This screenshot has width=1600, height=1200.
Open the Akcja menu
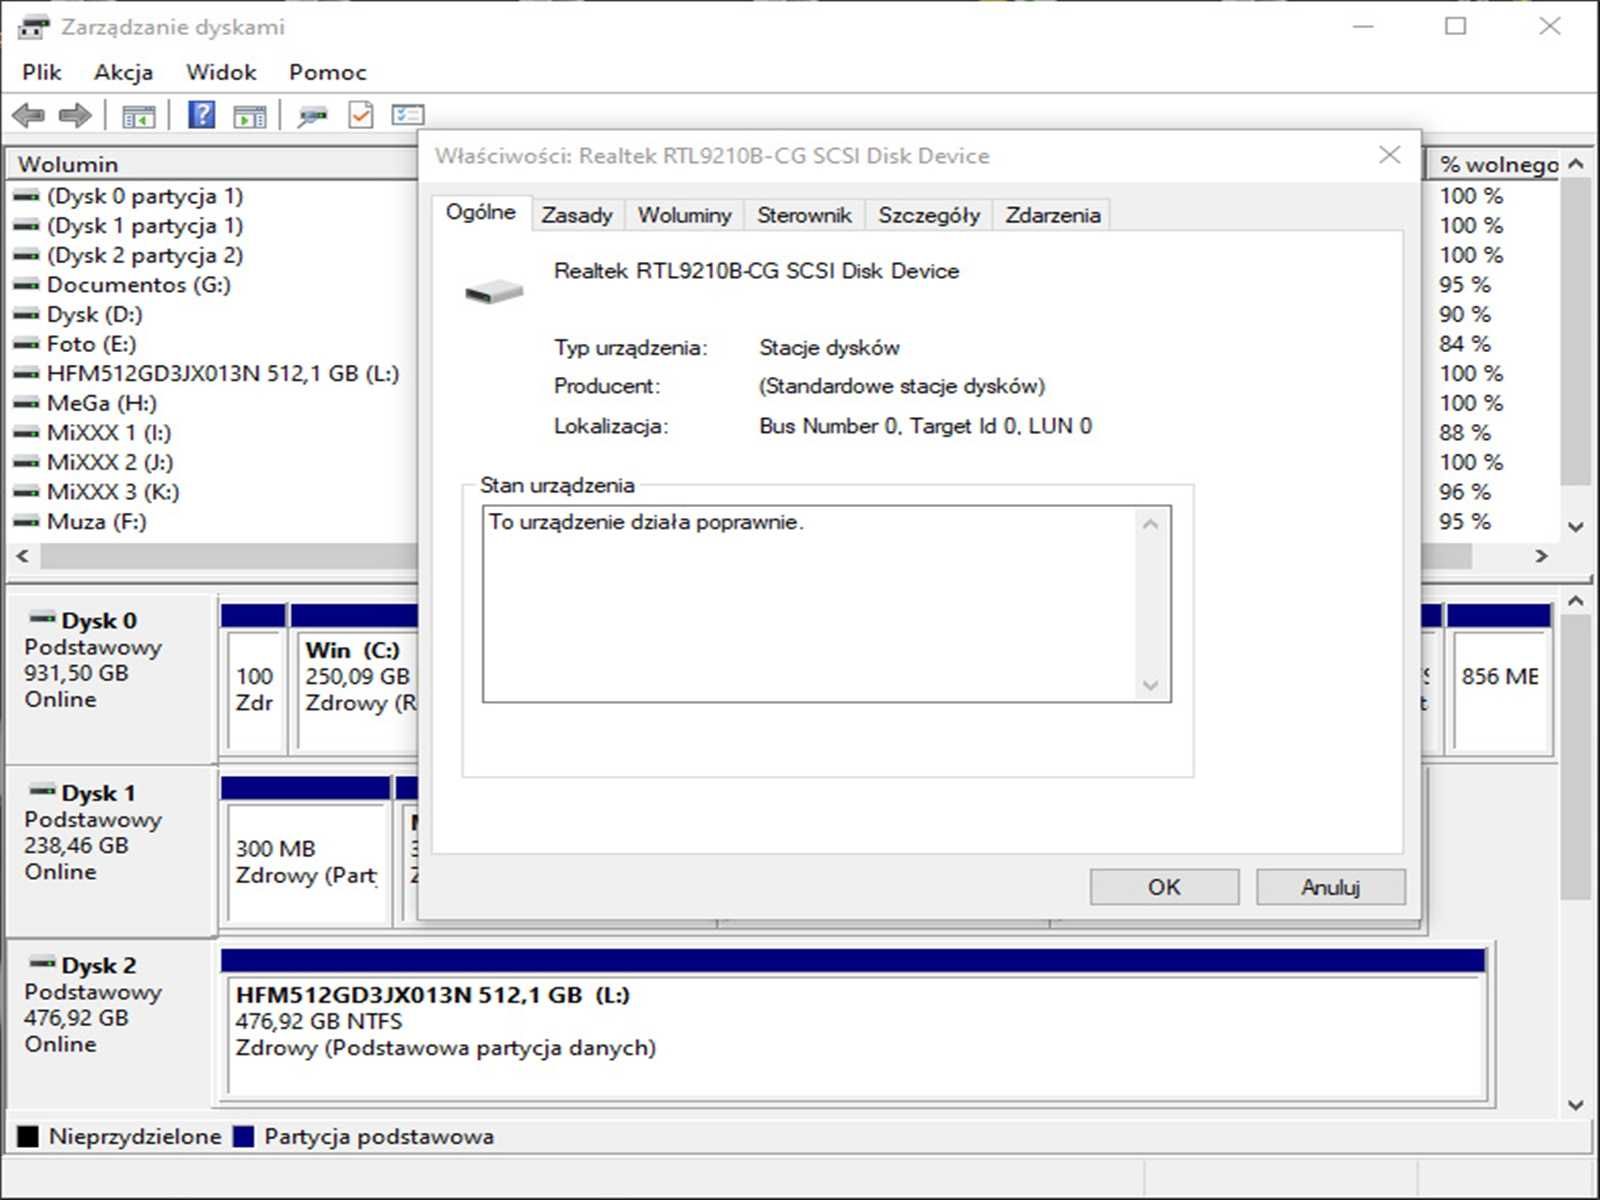coord(123,72)
